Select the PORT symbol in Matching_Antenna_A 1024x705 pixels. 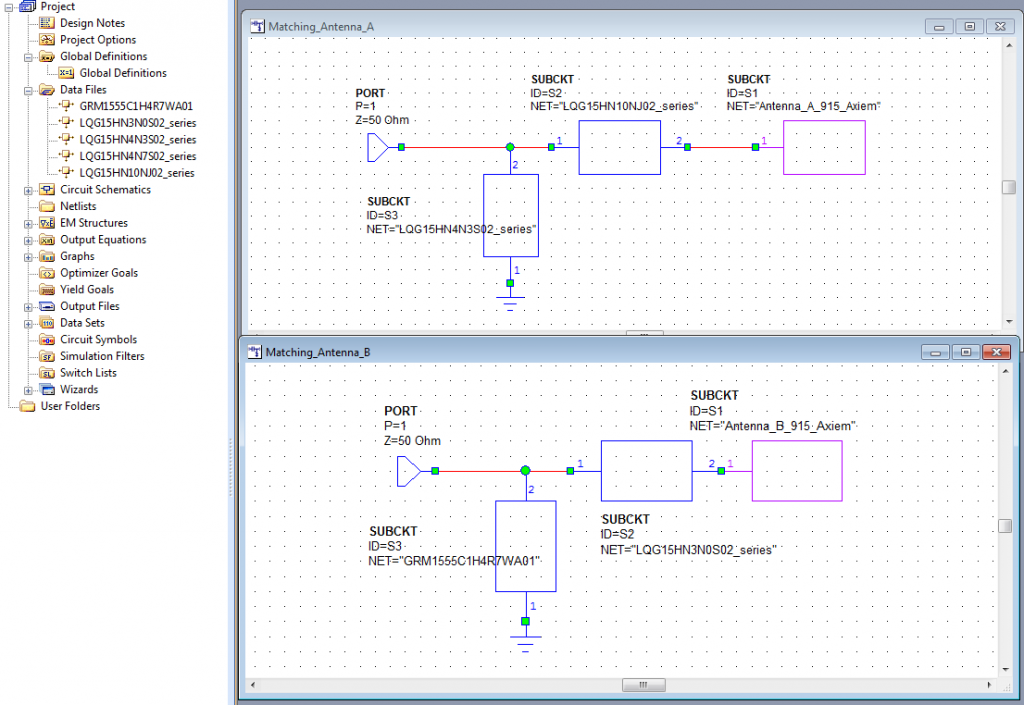(x=377, y=148)
